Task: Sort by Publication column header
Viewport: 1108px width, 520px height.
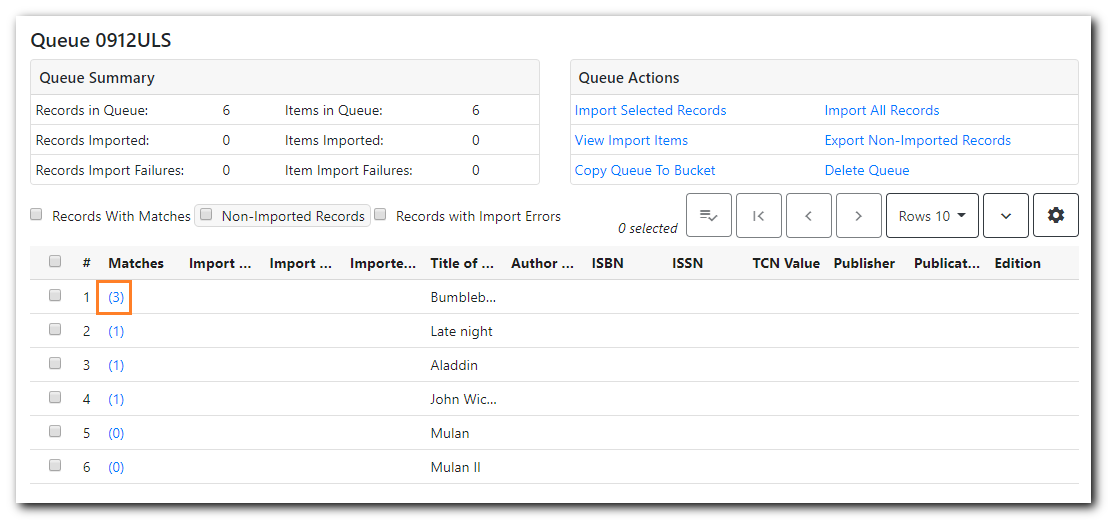Action: click(x=947, y=263)
